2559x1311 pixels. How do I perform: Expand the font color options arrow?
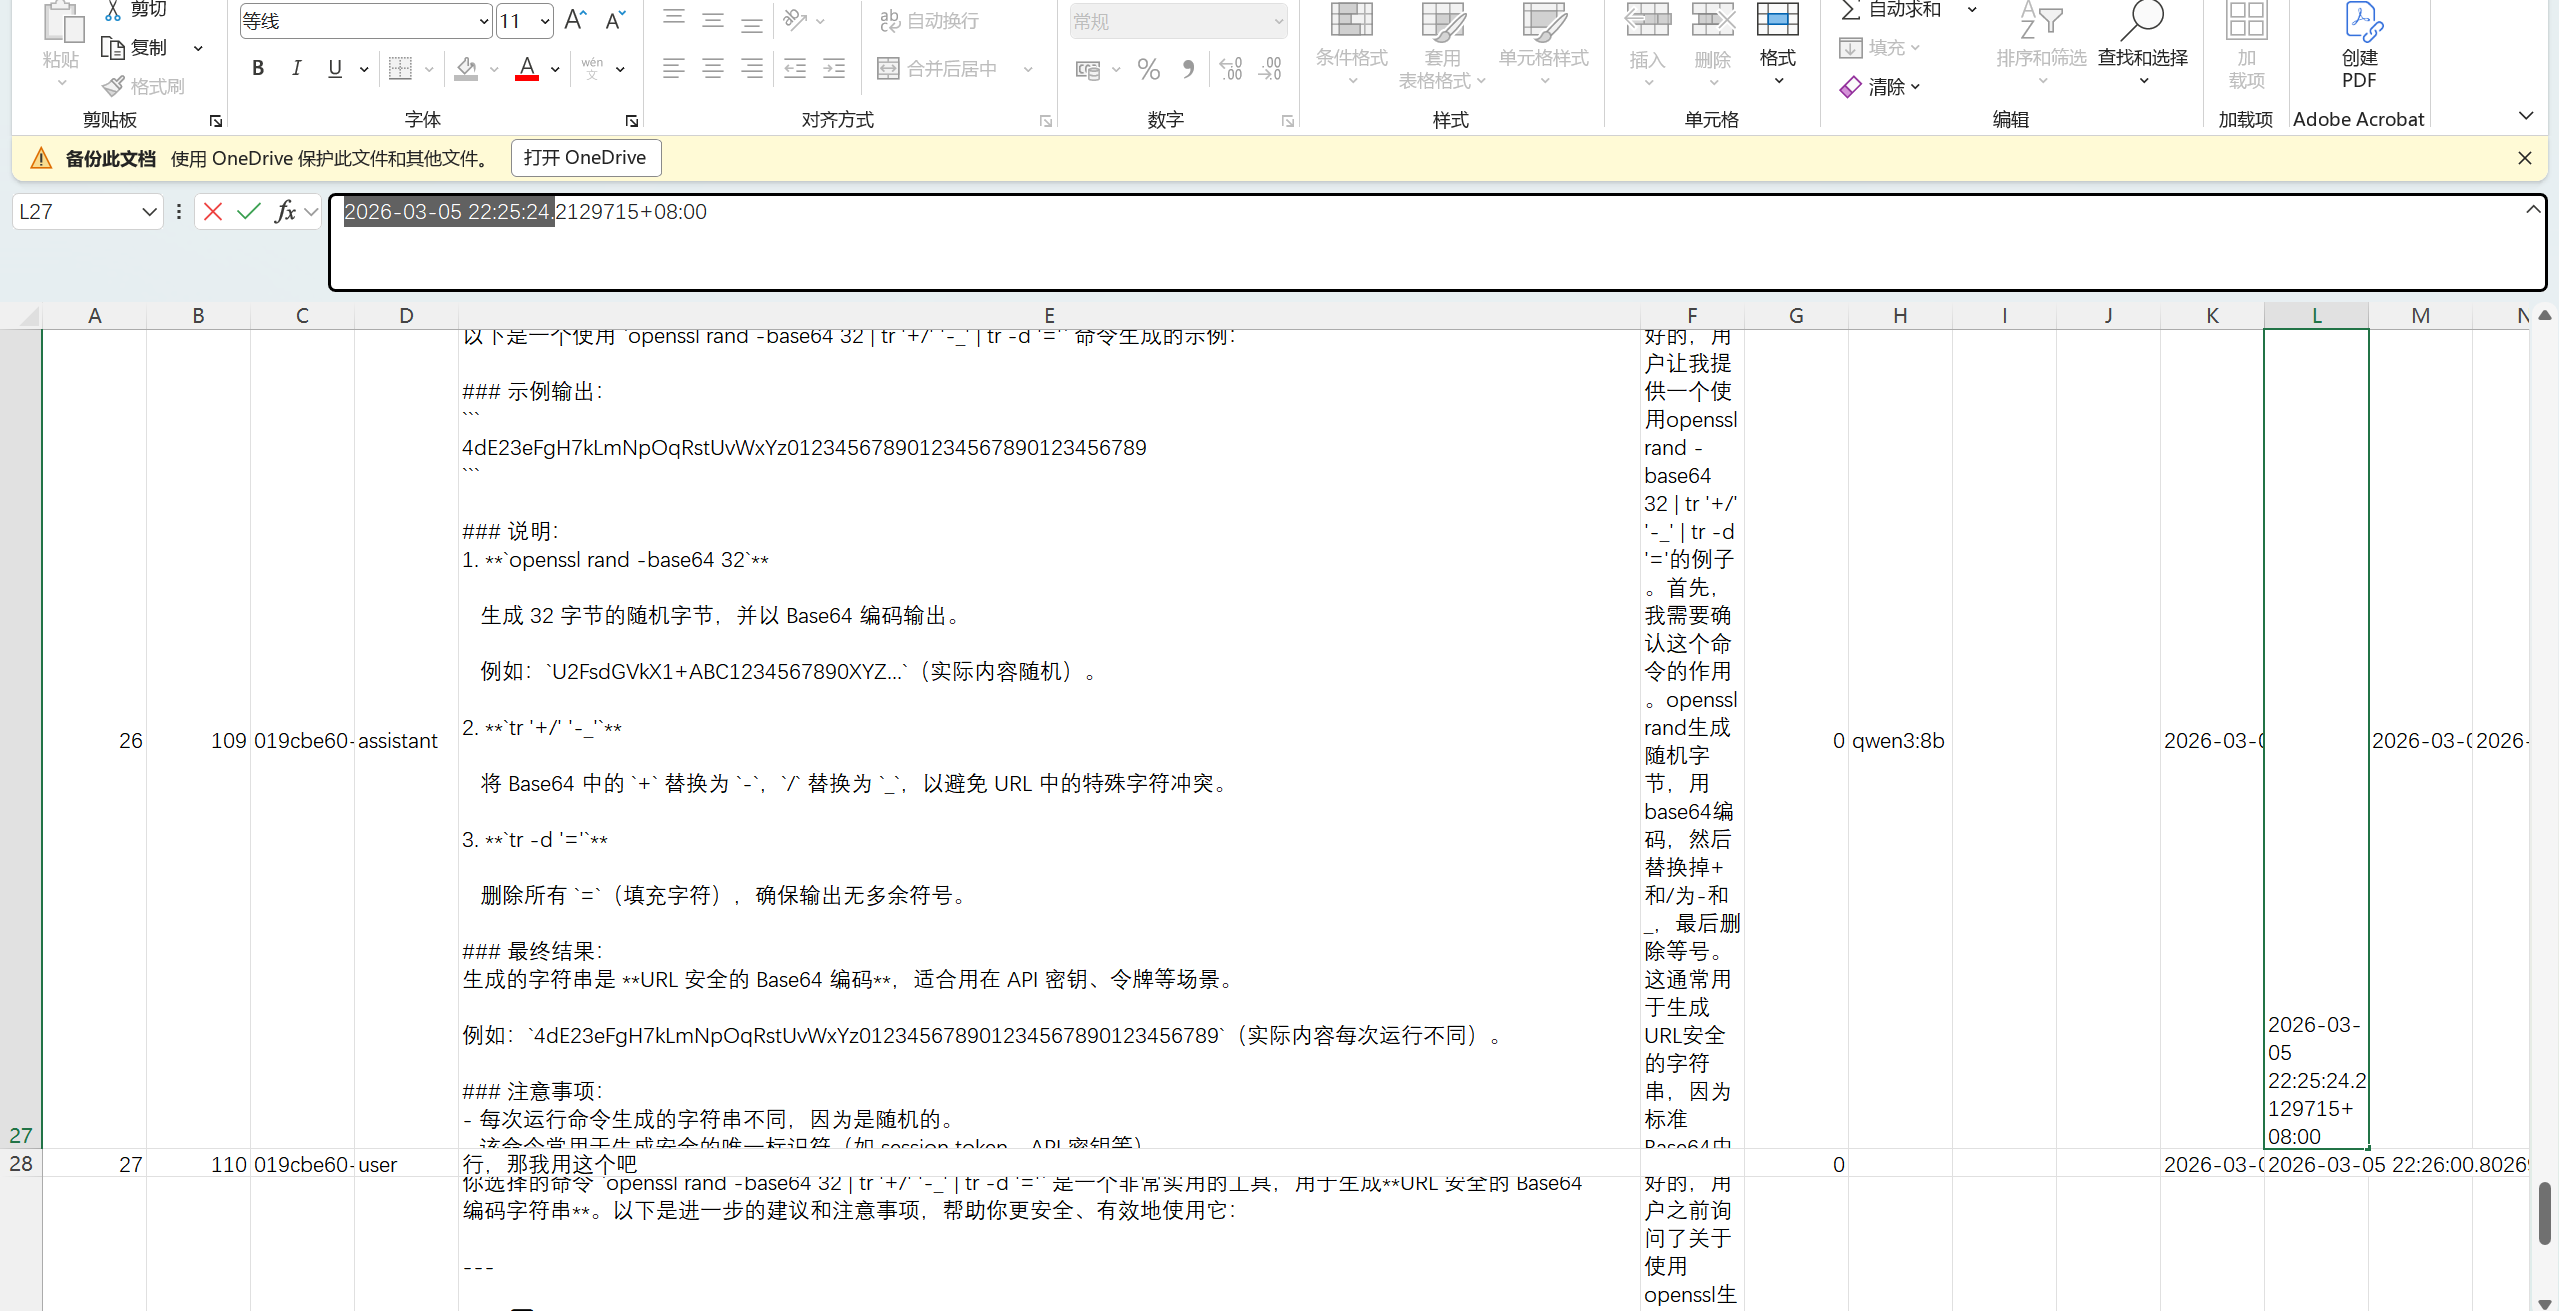(555, 69)
